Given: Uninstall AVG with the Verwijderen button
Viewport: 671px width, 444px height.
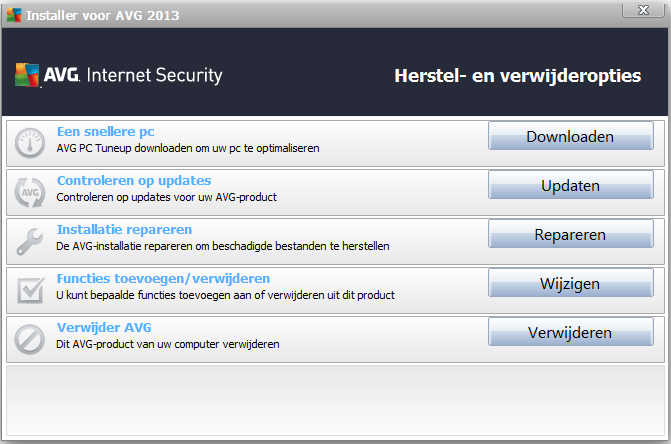Looking at the screenshot, I should click(570, 332).
